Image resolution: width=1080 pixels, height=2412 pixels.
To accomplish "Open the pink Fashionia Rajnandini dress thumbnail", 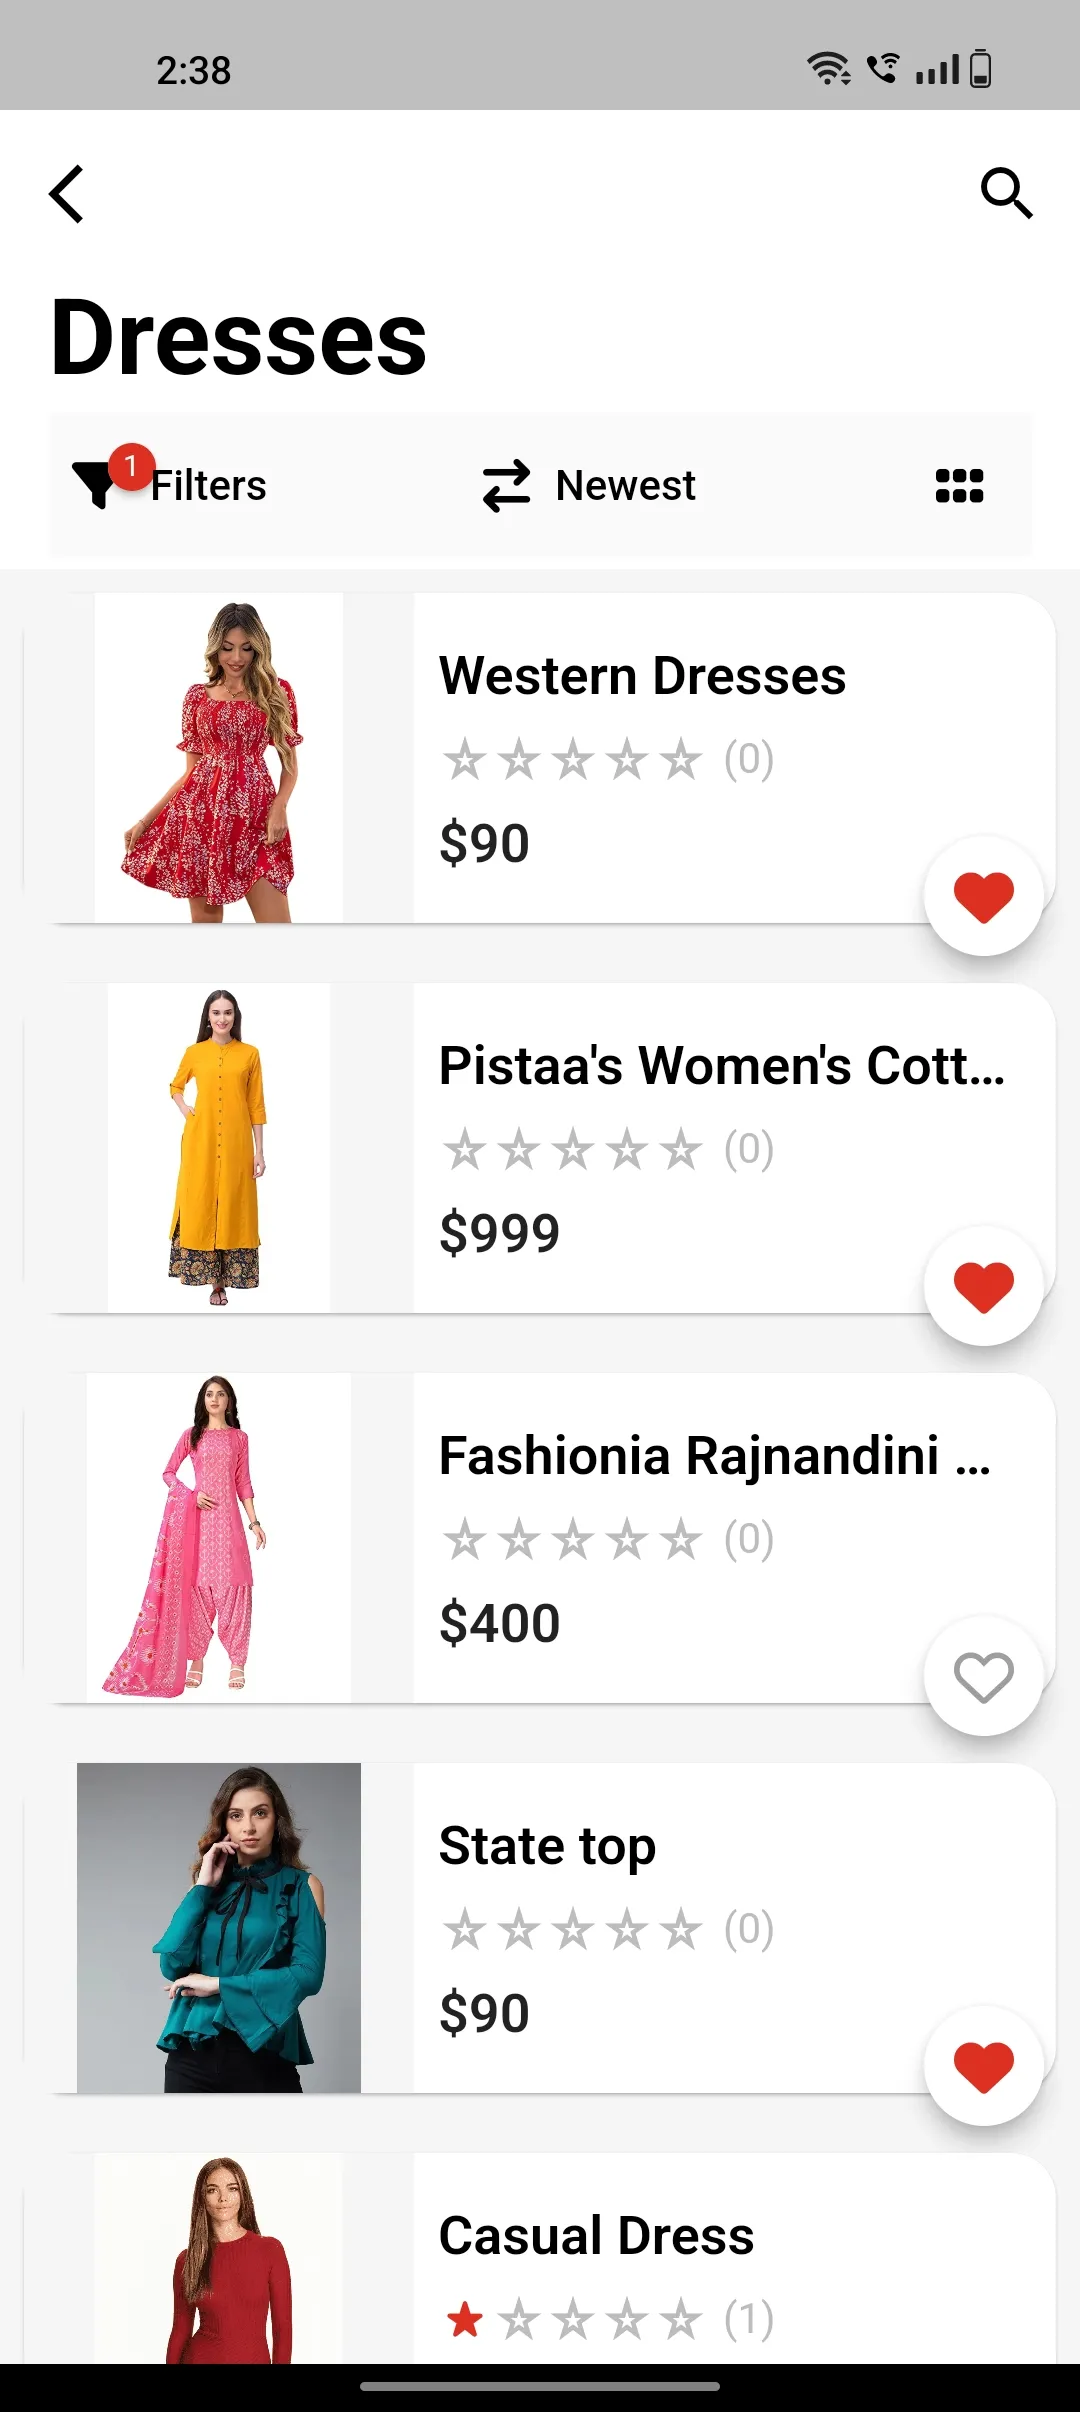I will (x=219, y=1537).
